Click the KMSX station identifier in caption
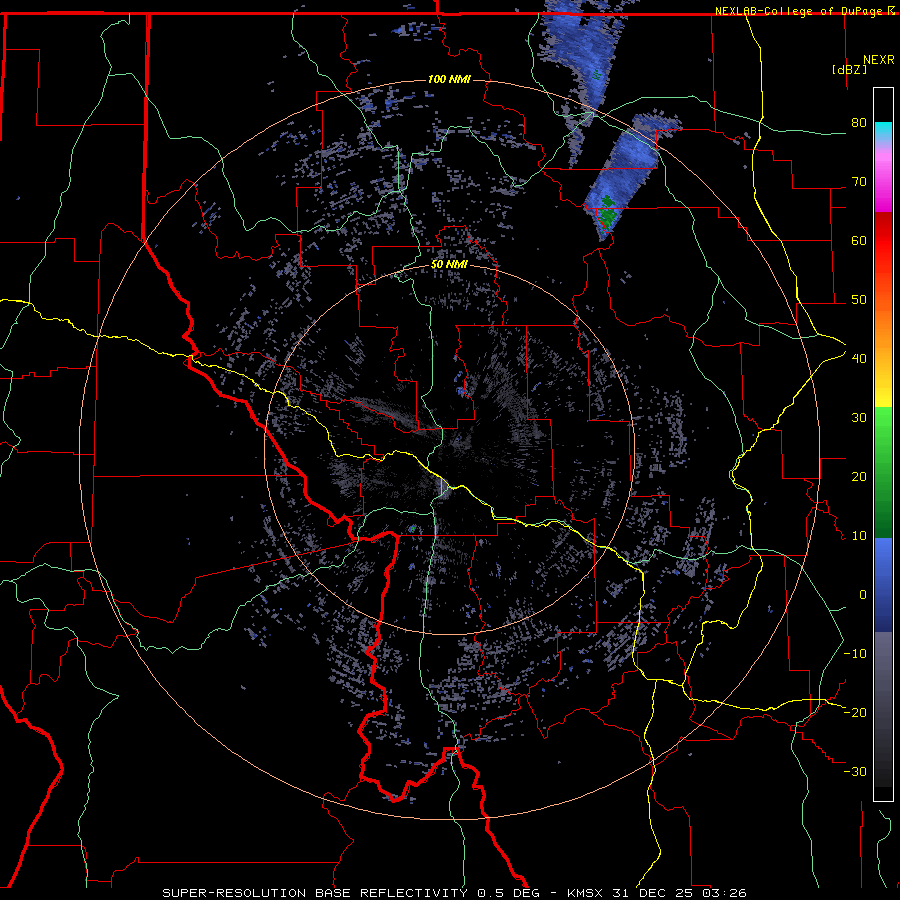Image resolution: width=900 pixels, height=900 pixels. click(585, 893)
